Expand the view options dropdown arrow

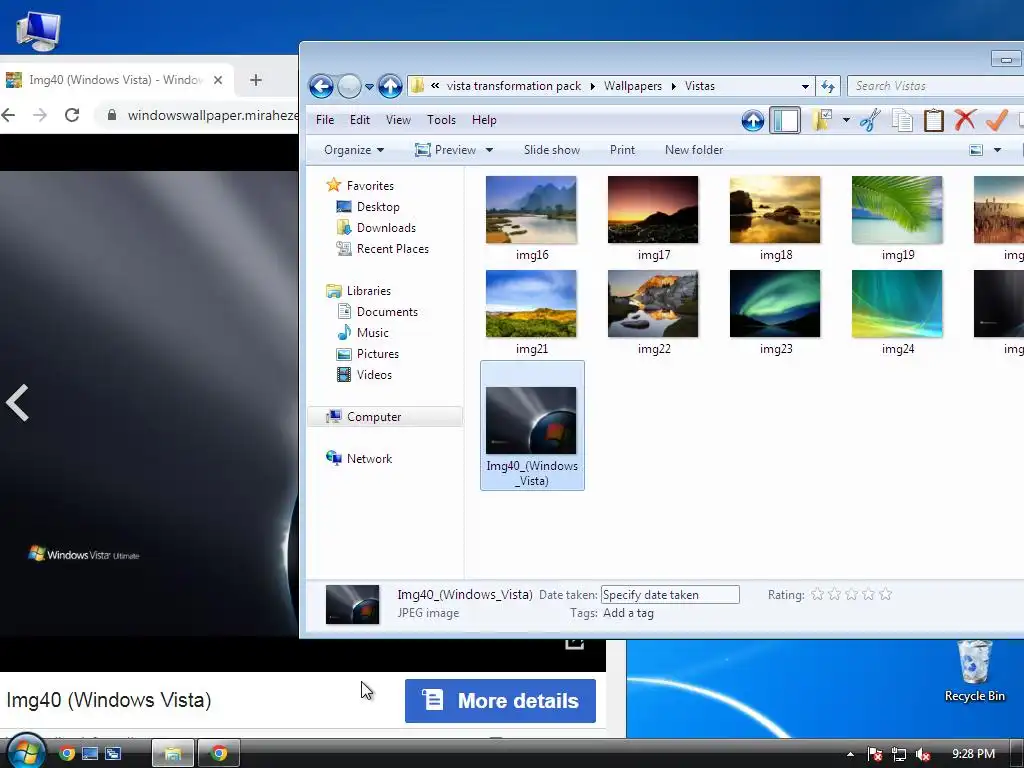997,150
